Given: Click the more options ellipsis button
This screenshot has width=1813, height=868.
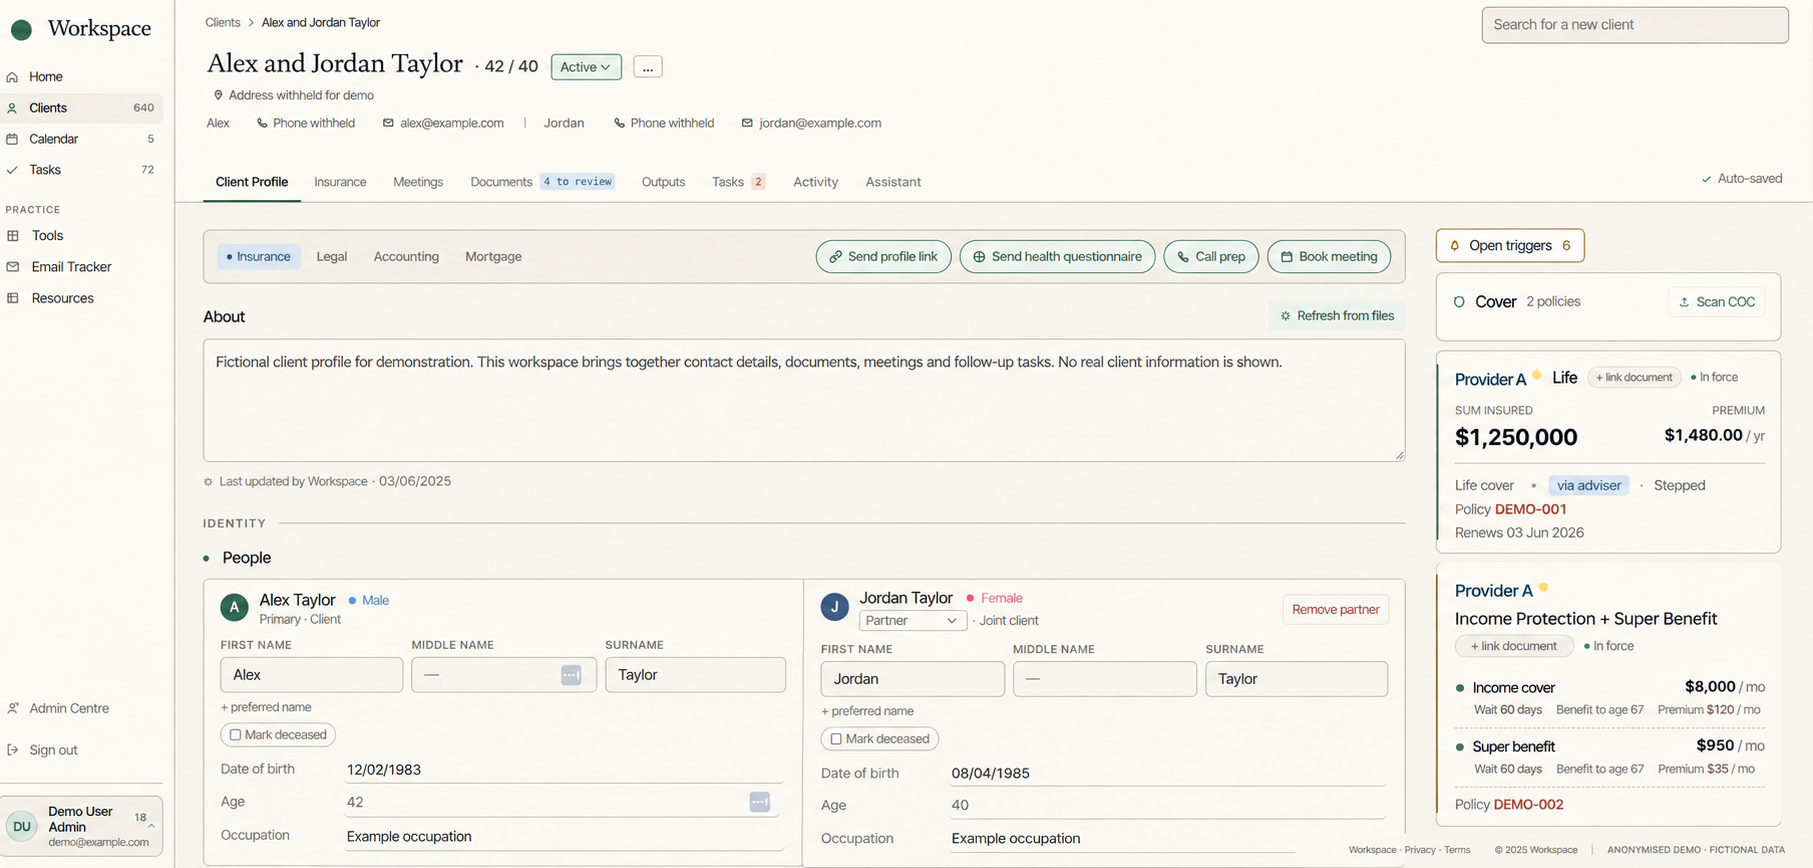Looking at the screenshot, I should coord(648,67).
